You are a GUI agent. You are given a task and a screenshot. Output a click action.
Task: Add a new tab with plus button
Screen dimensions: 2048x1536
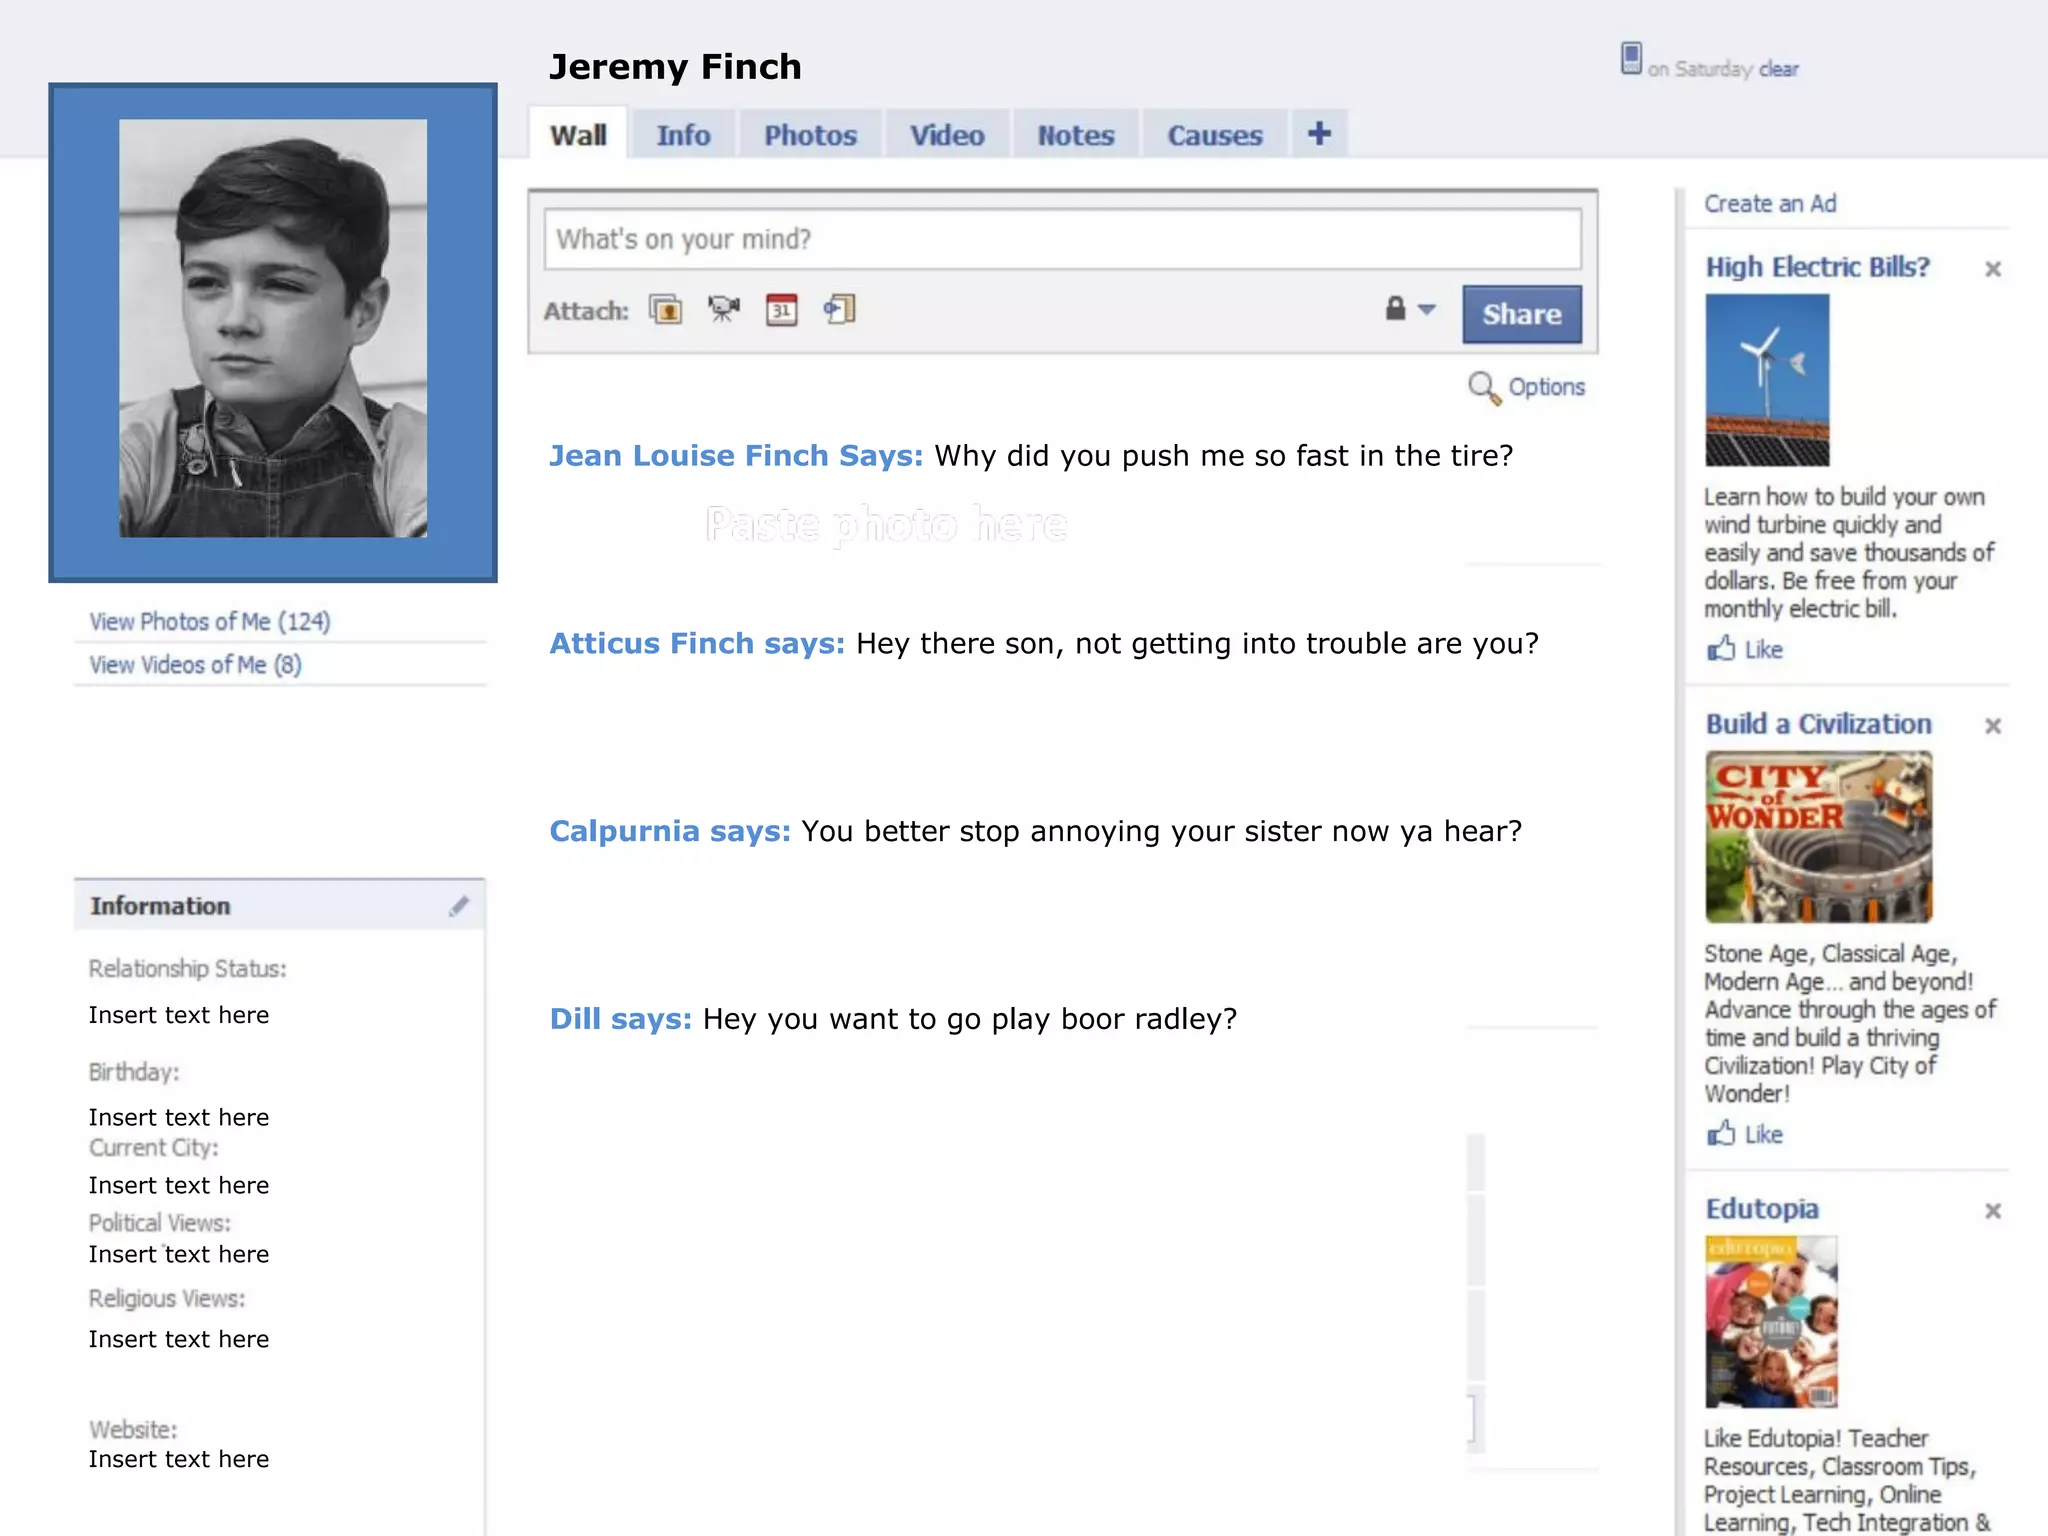pos(1319,134)
